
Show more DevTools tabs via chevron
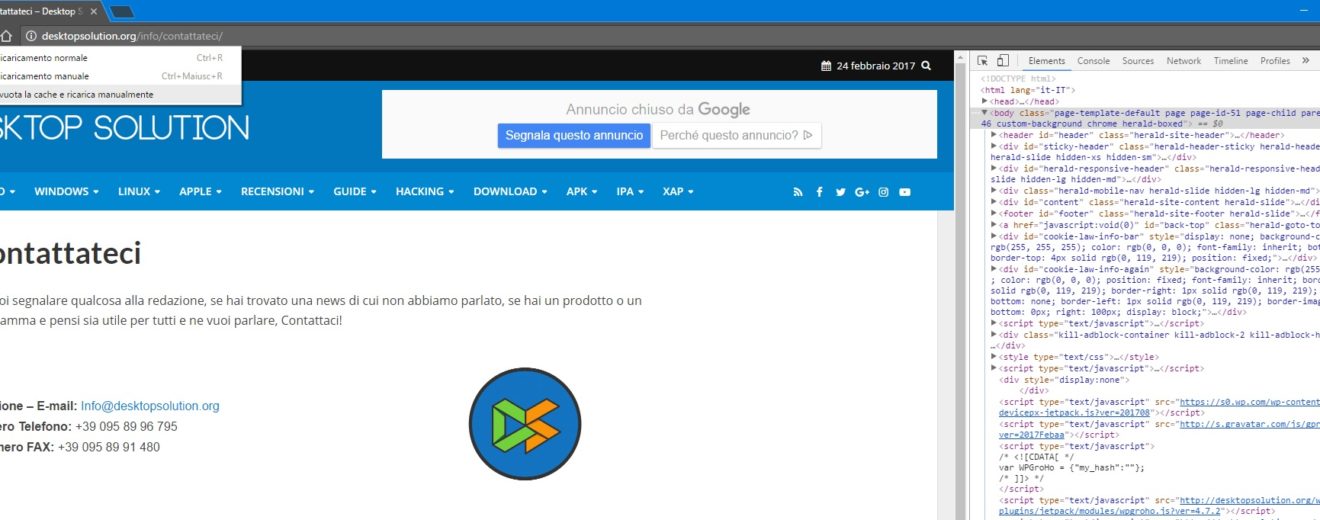(x=1305, y=61)
